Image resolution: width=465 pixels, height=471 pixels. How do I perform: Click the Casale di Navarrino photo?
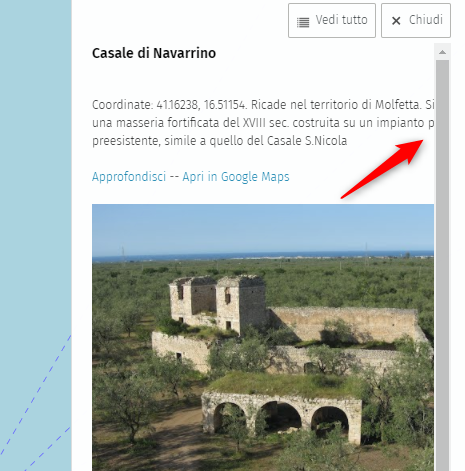263,337
